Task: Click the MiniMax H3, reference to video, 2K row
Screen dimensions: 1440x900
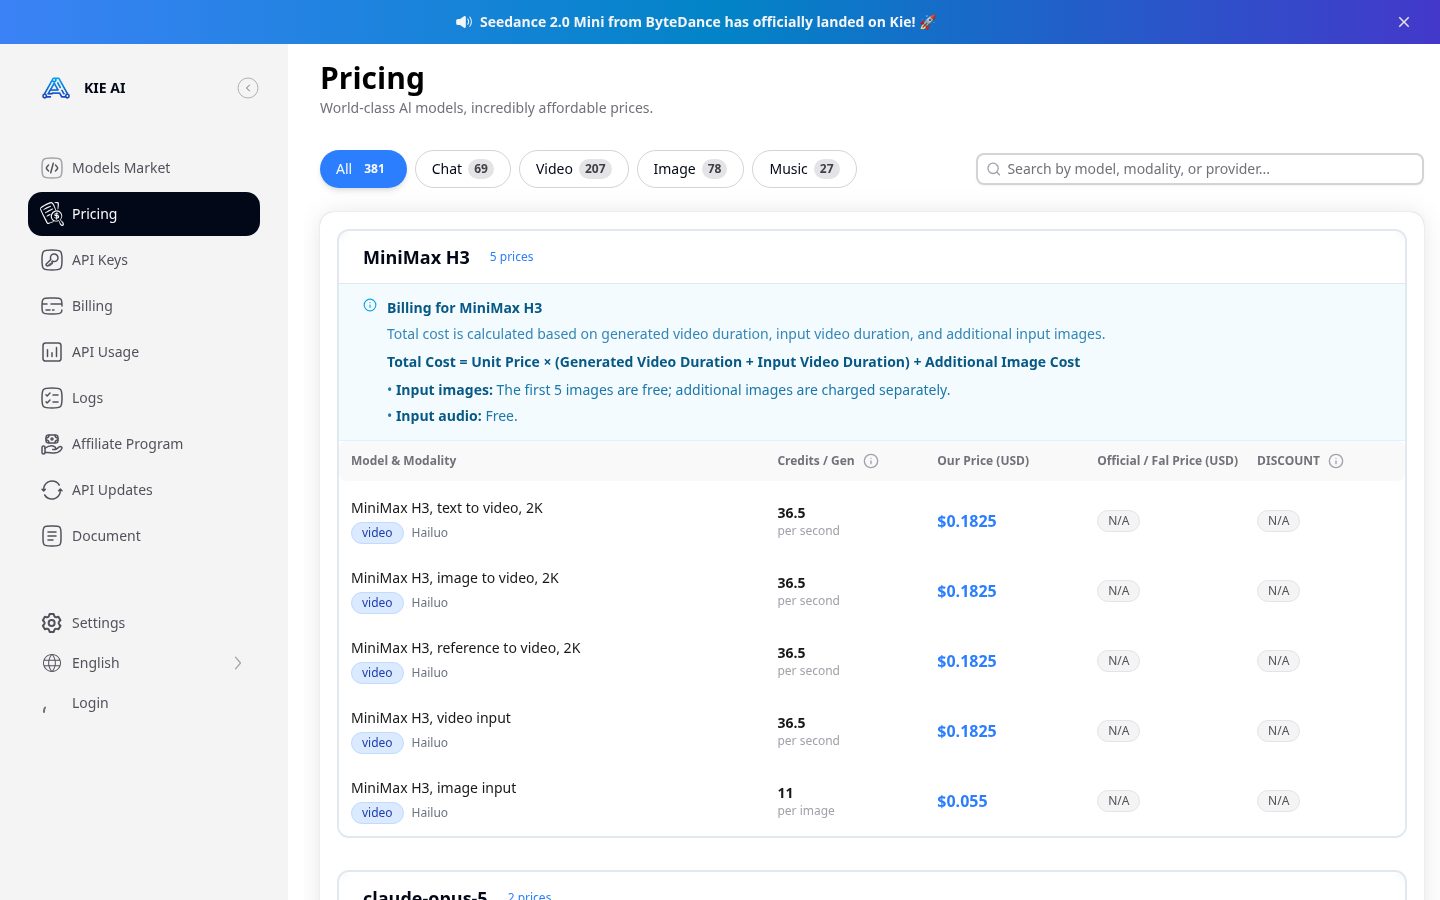Action: (x=872, y=660)
